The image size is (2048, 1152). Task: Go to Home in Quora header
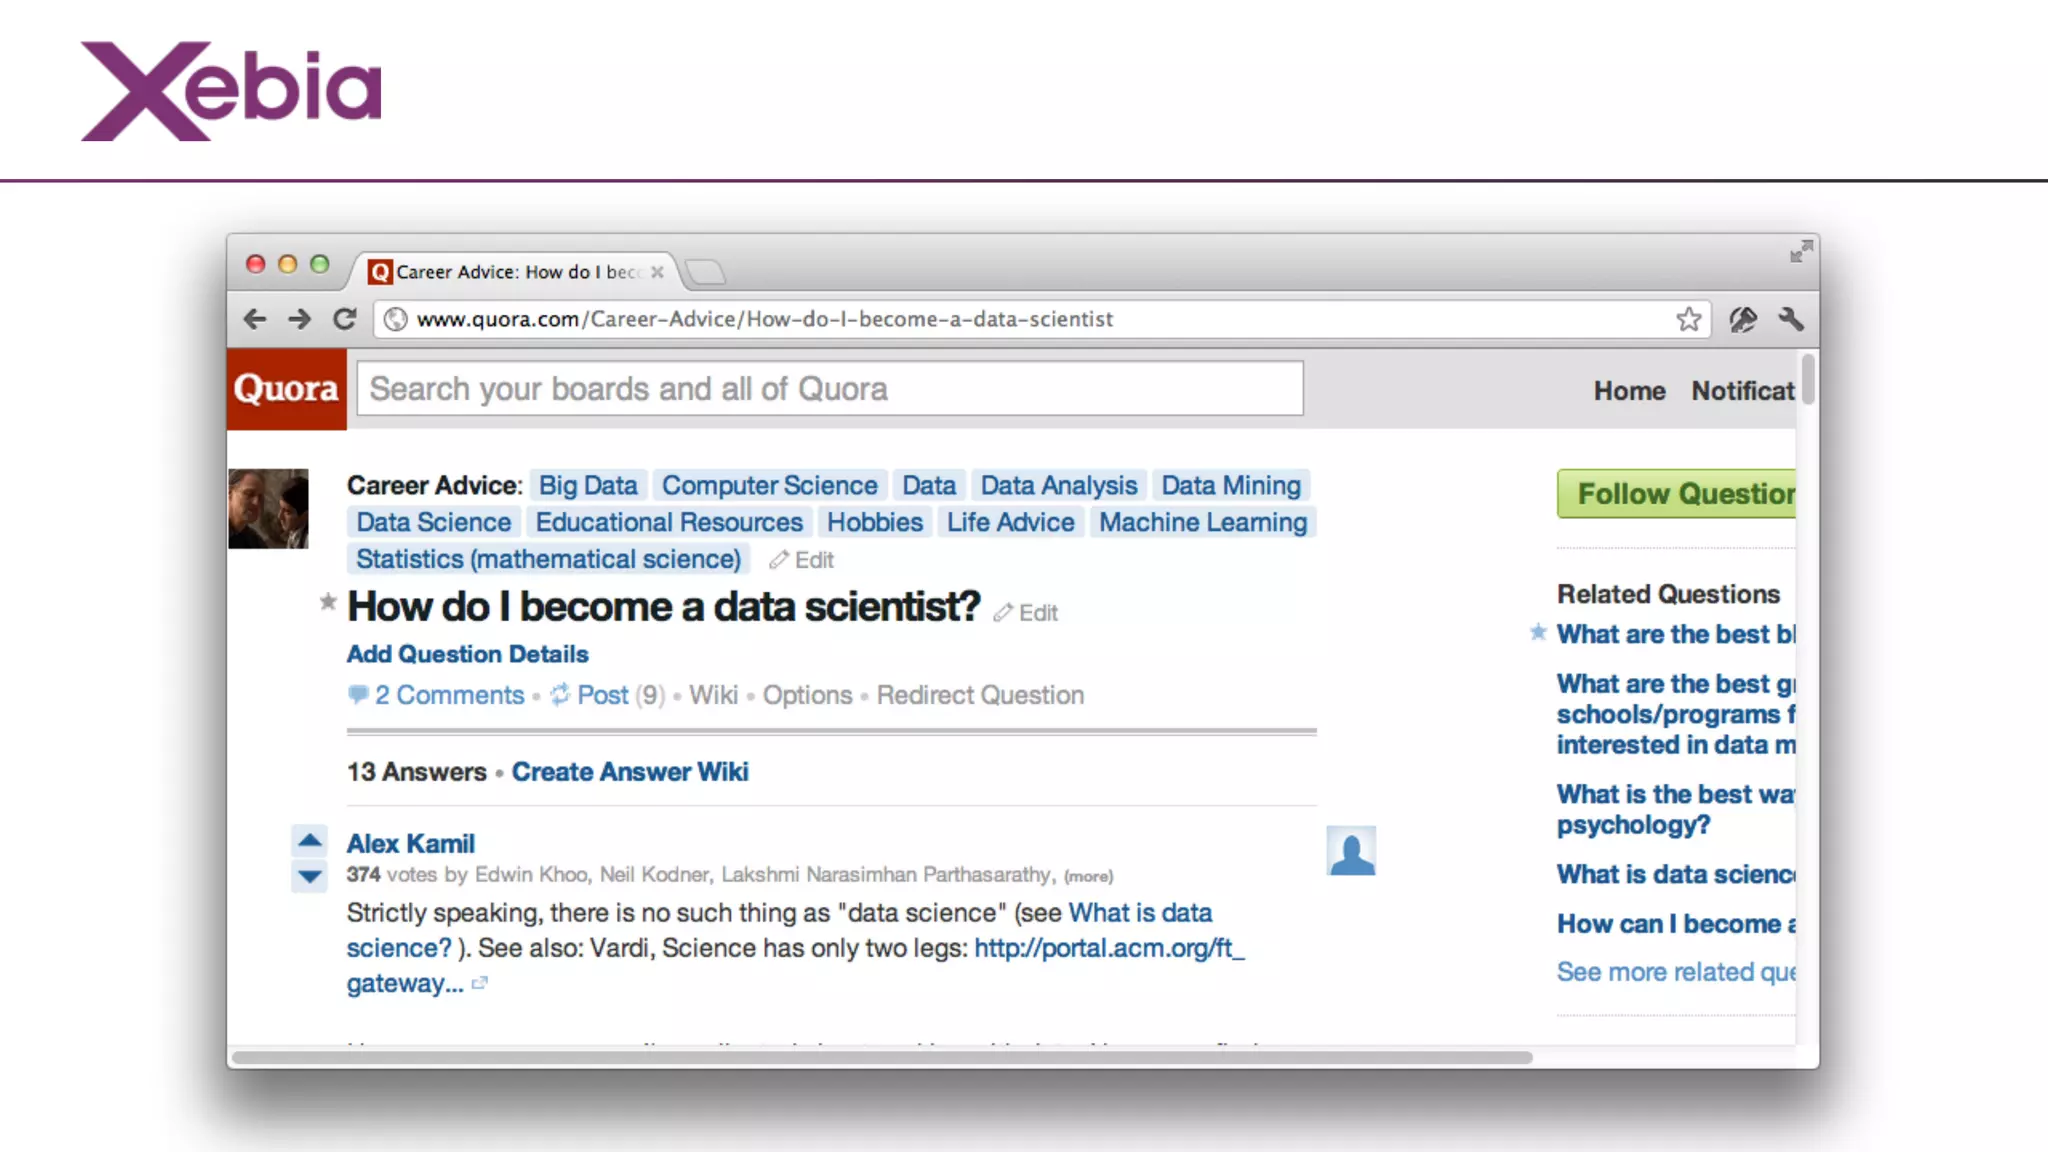[1629, 391]
